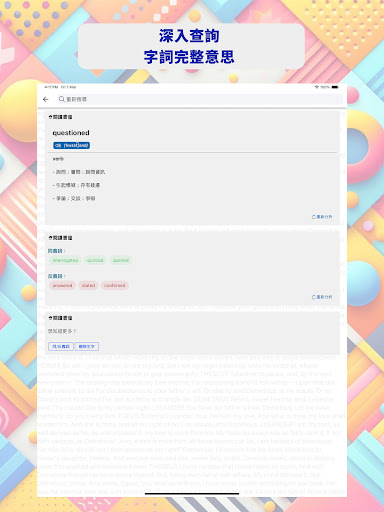Select the antonym chip 'confirmed'
This screenshot has height=512, width=384.
tap(115, 285)
